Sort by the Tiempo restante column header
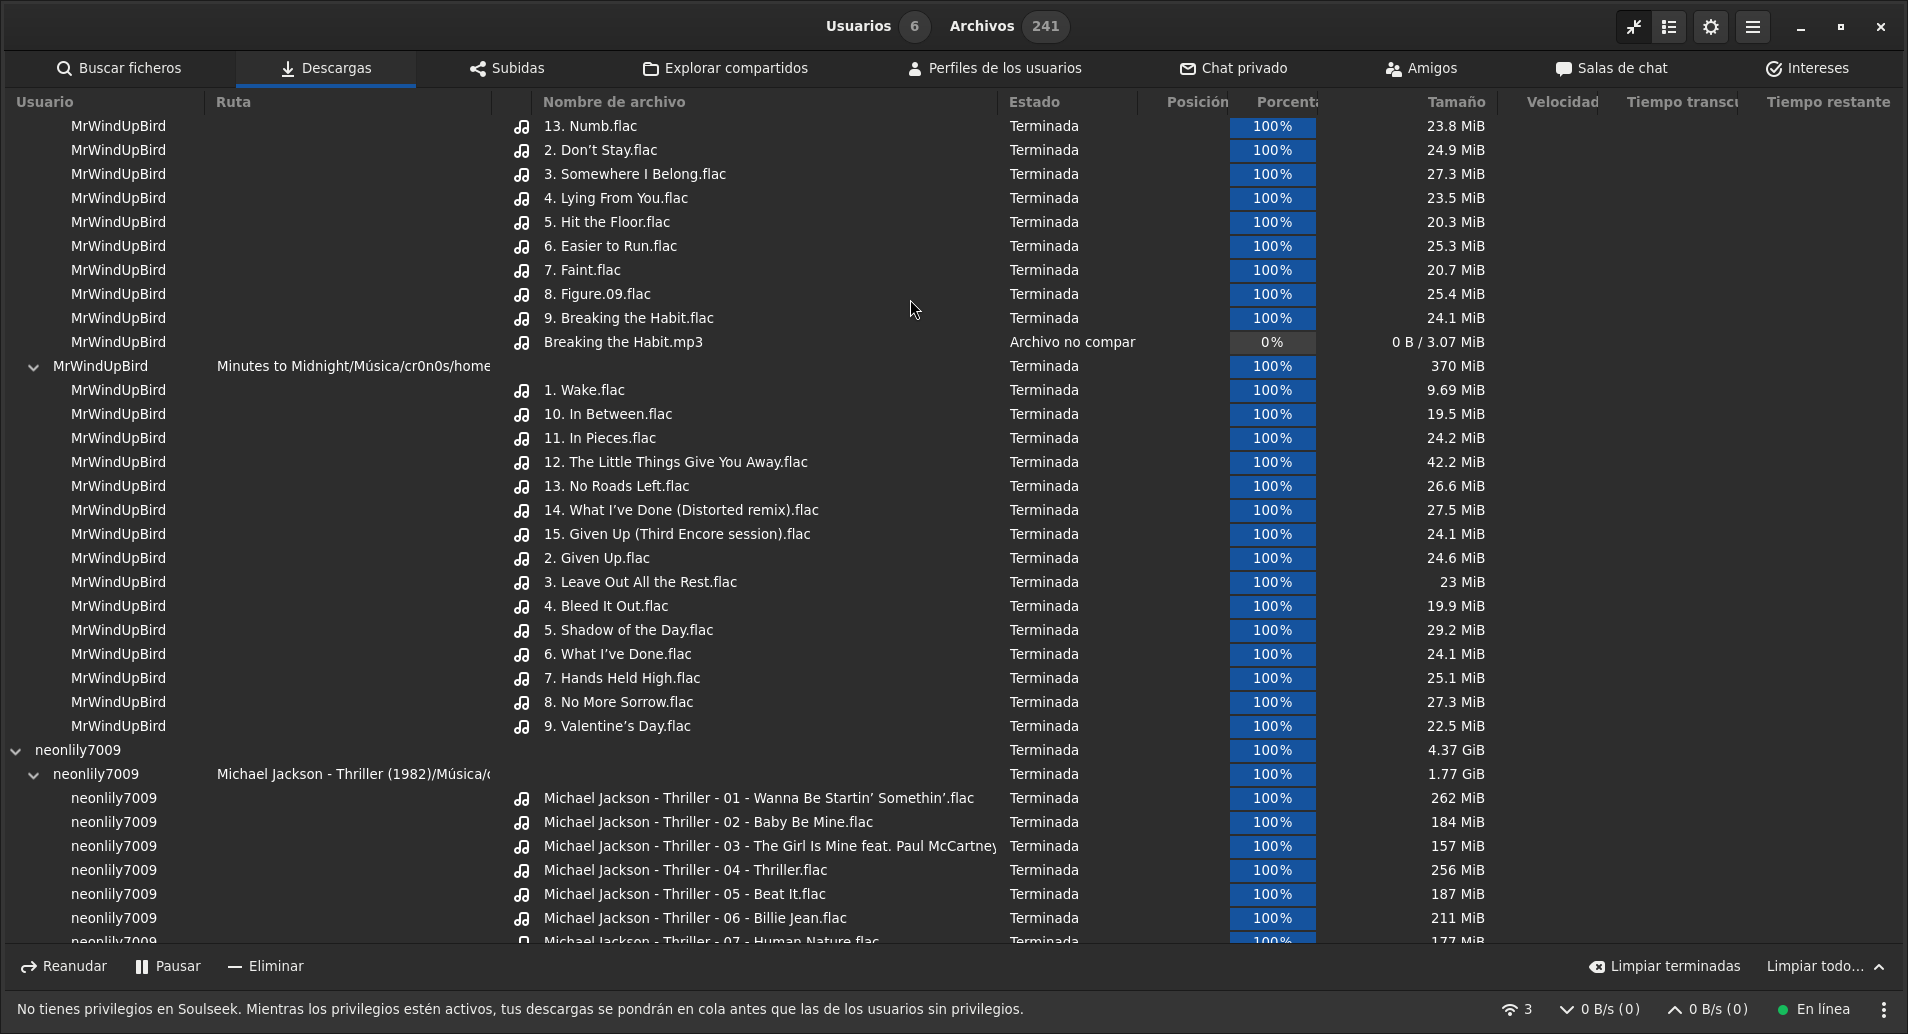This screenshot has width=1908, height=1034. point(1820,102)
